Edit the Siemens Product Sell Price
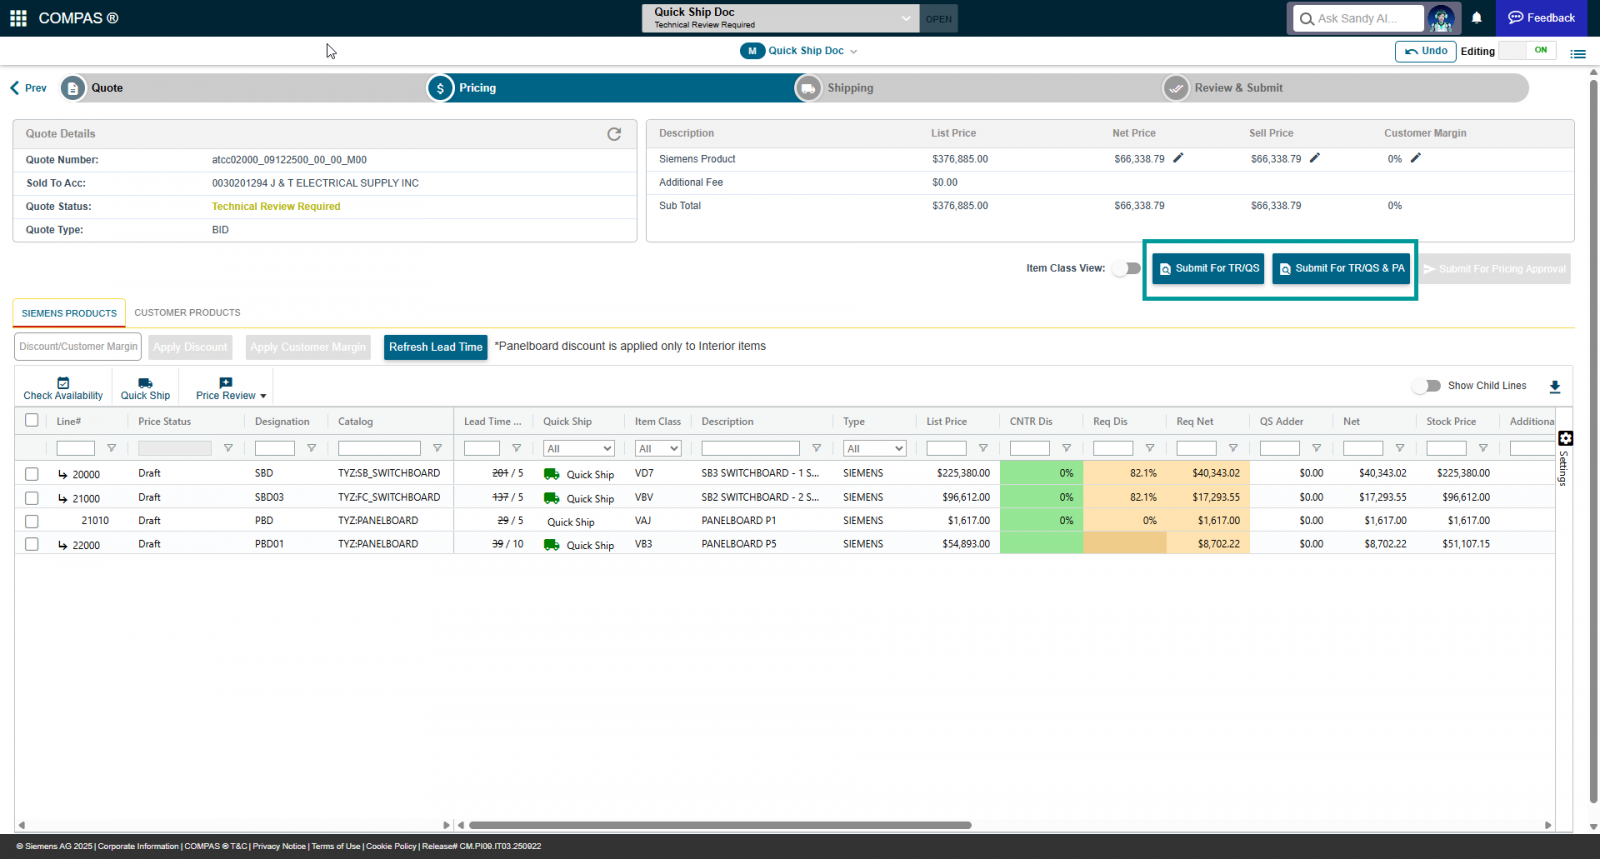1600x859 pixels. point(1315,158)
